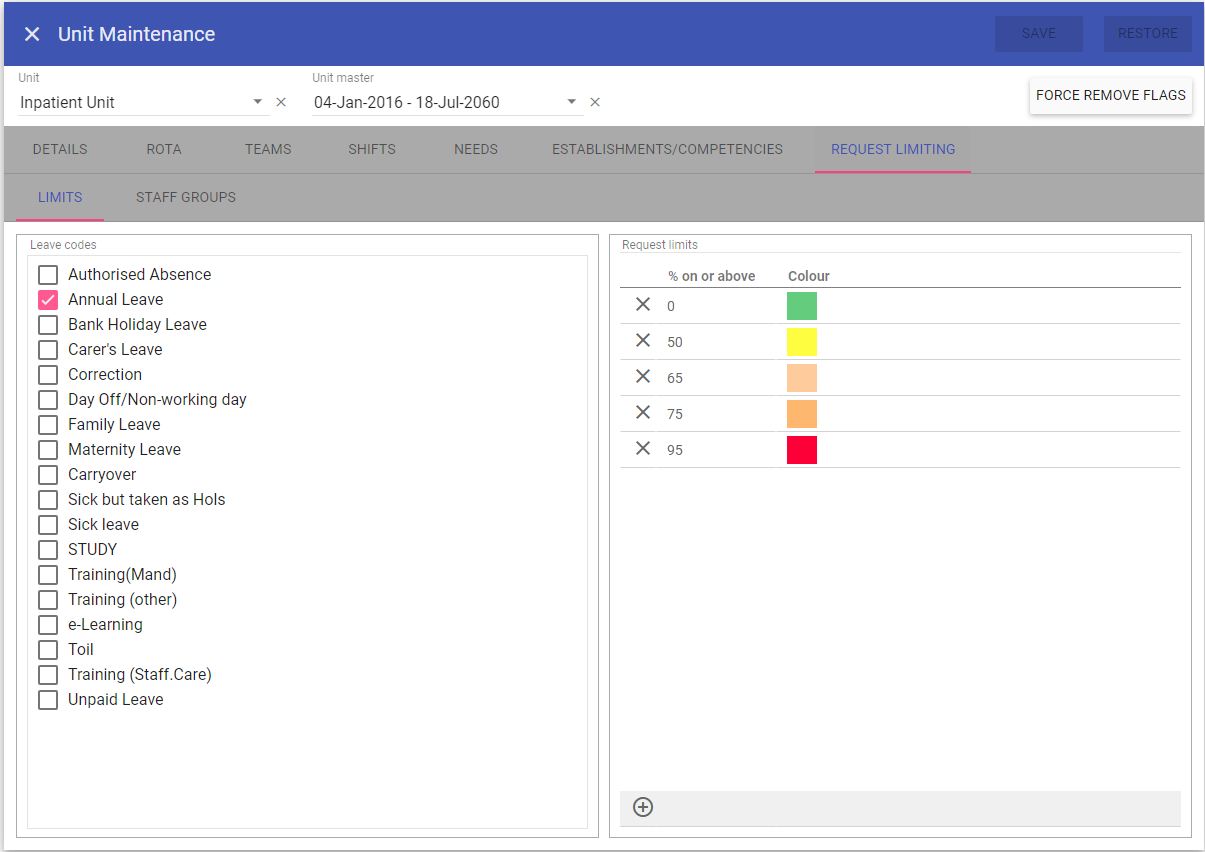The height and width of the screenshot is (852, 1205).
Task: Delete the 0% request limit row
Action: point(643,305)
